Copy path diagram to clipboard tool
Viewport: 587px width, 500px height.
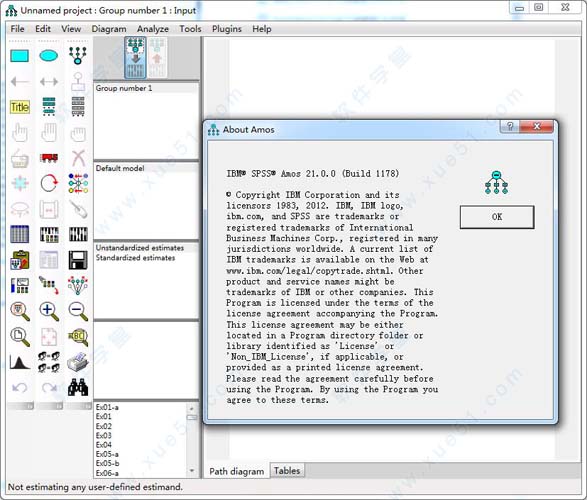[19, 260]
